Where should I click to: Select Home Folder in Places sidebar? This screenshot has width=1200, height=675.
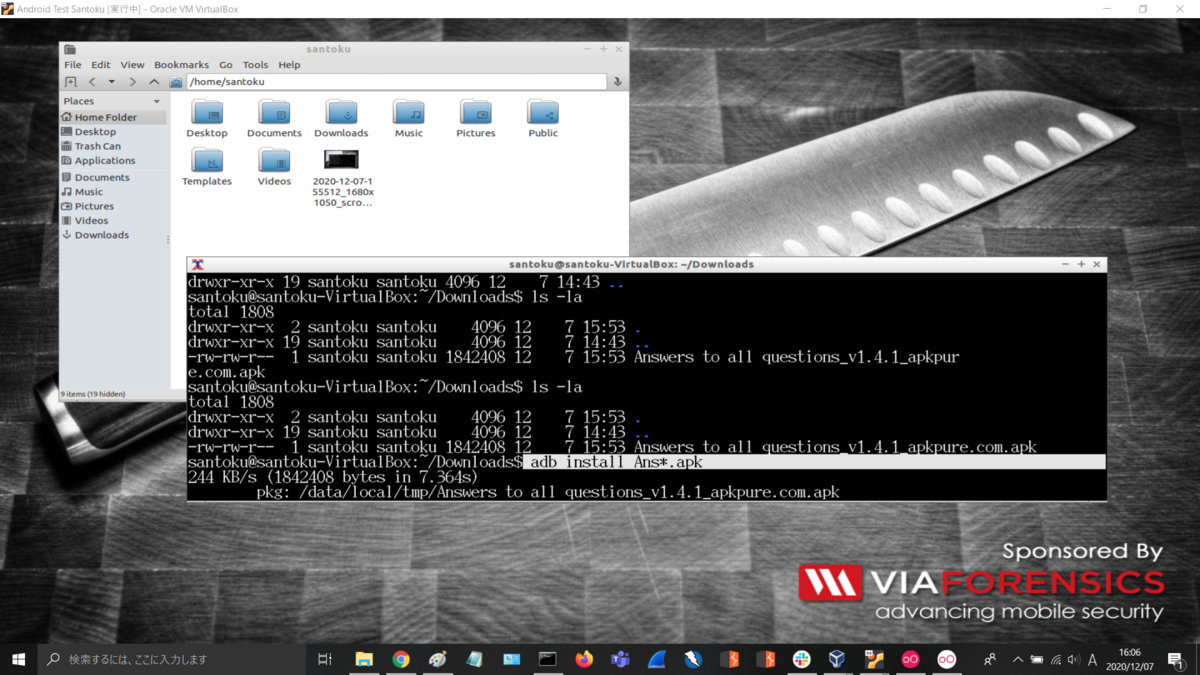point(113,117)
